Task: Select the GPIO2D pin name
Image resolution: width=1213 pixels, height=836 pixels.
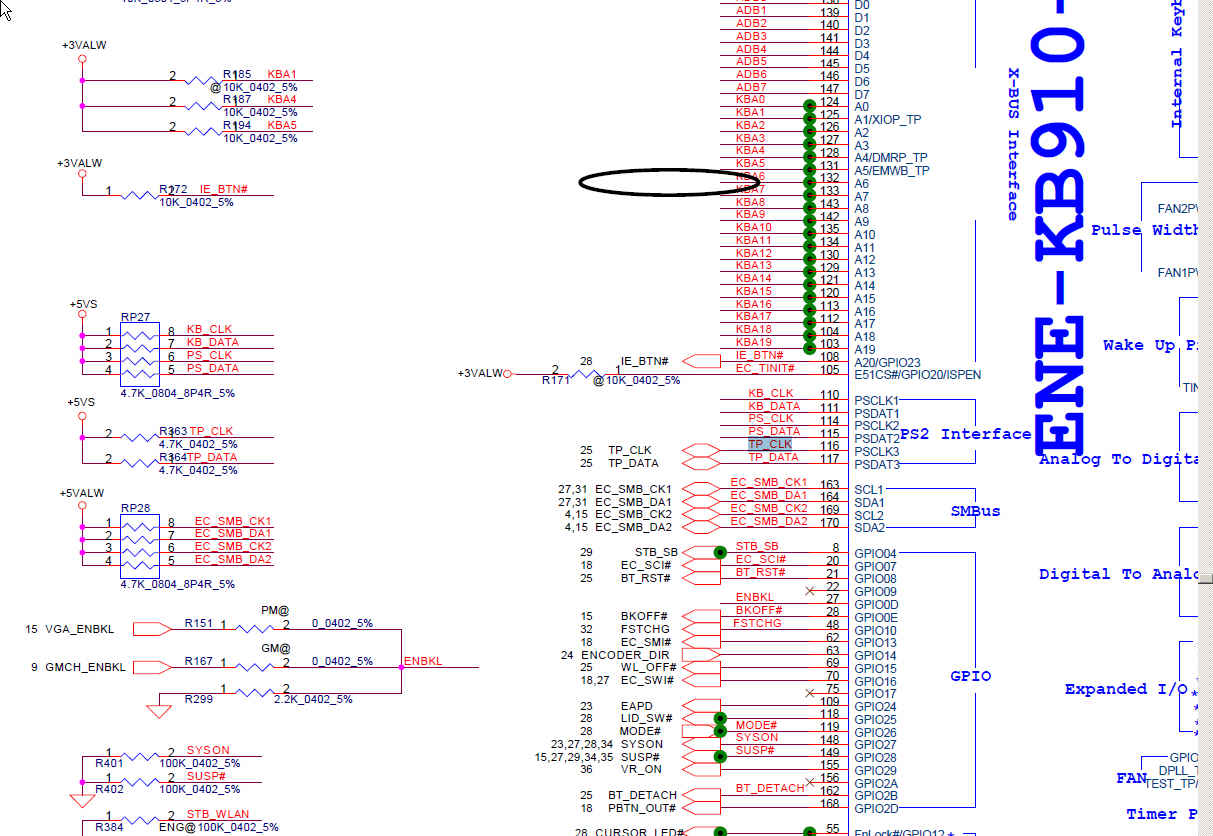Action: point(876,808)
